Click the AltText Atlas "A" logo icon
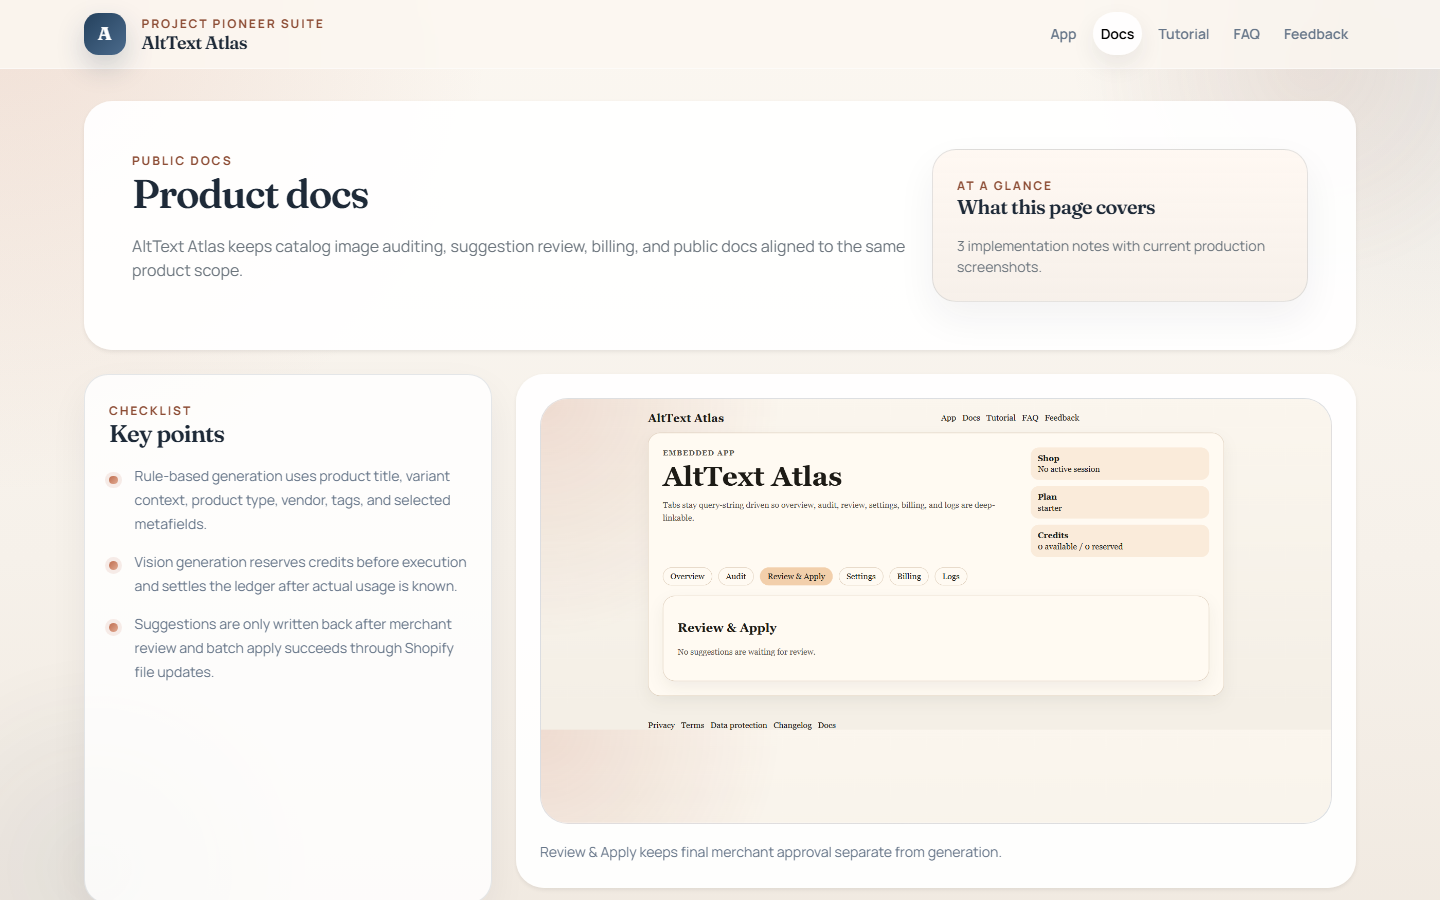 [x=105, y=34]
